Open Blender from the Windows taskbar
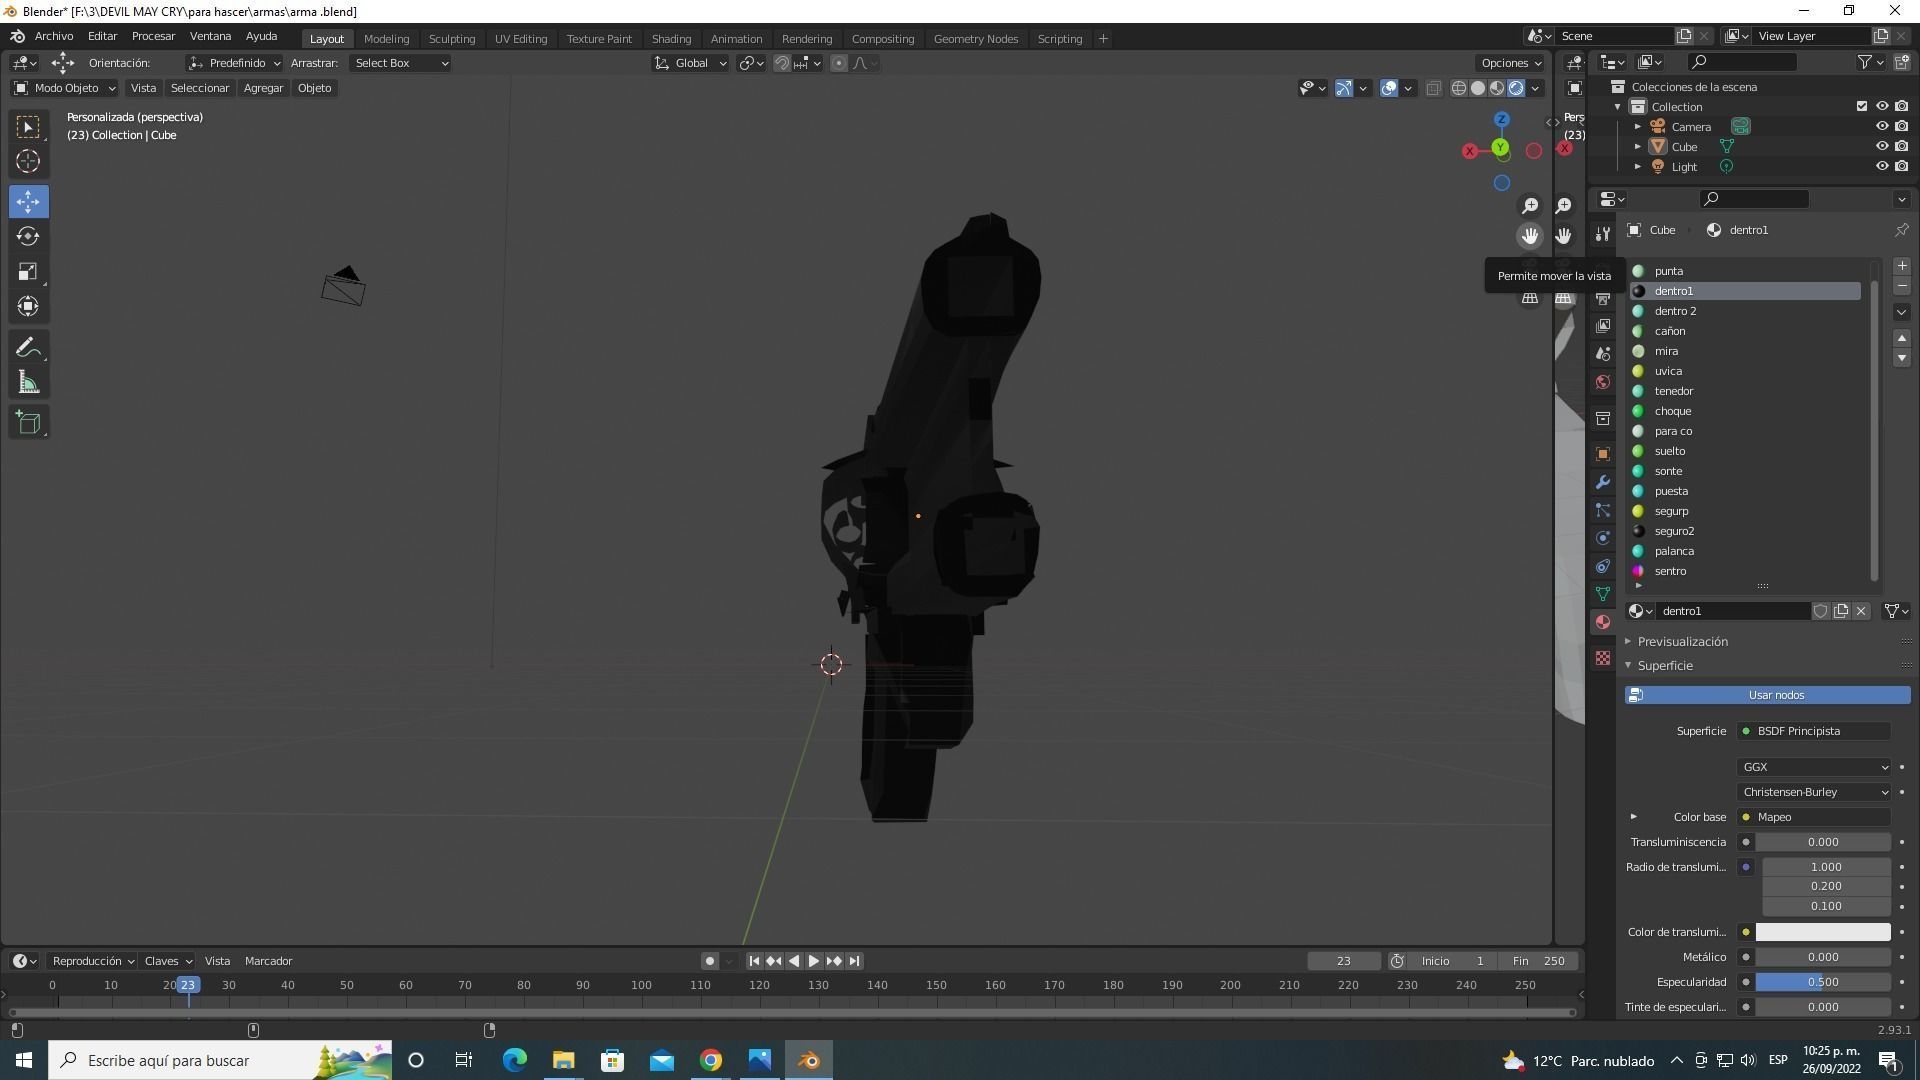This screenshot has width=1920, height=1080. tap(809, 1060)
